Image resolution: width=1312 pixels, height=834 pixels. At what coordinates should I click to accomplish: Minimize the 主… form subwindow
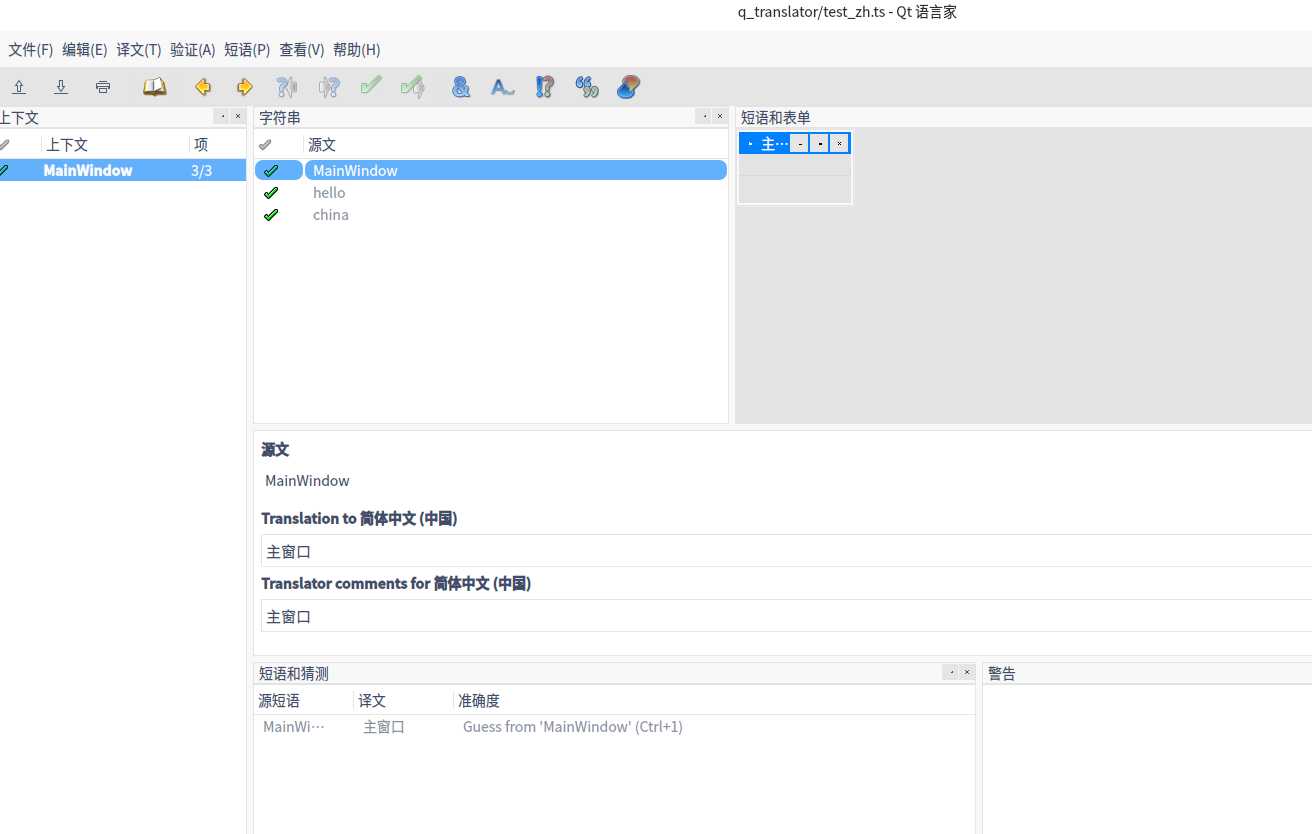pos(800,144)
